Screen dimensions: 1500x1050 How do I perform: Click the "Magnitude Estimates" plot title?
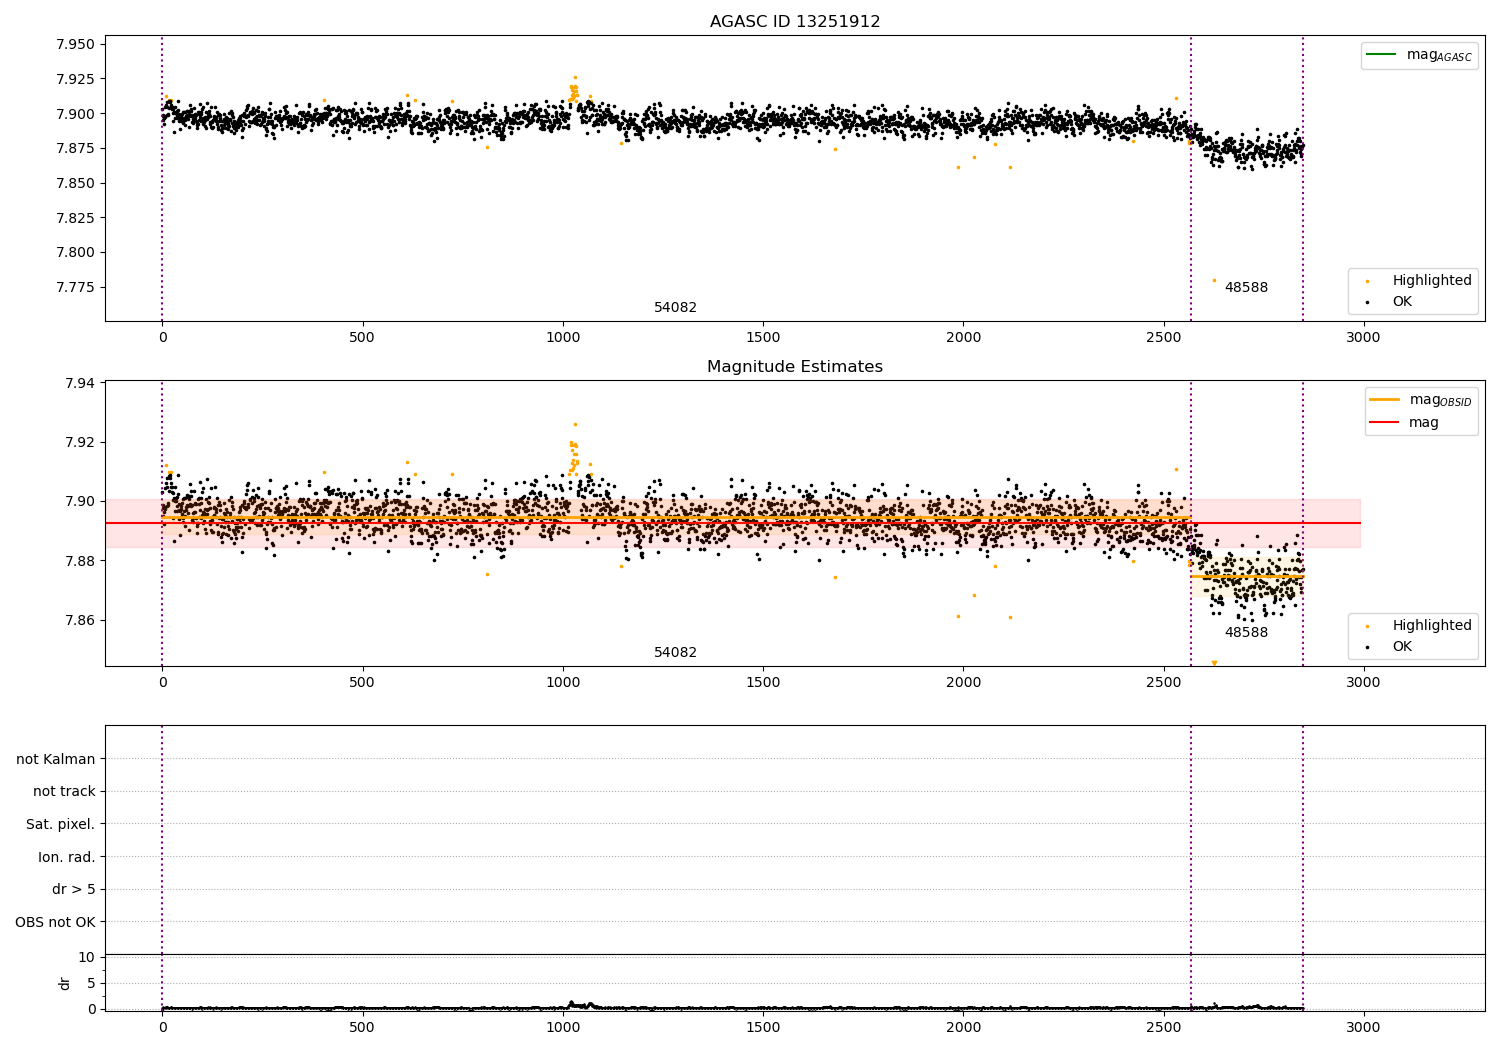click(x=795, y=367)
